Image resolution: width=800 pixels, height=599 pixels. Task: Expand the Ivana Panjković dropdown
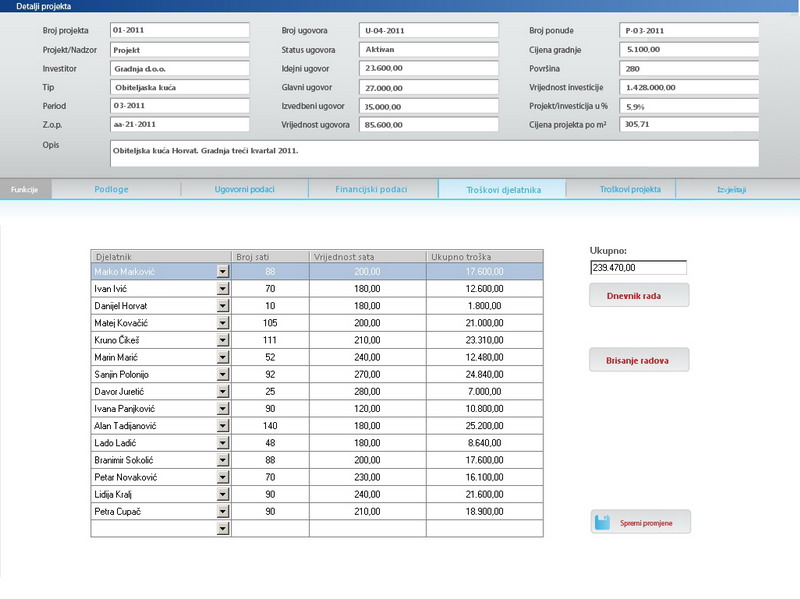[222, 409]
